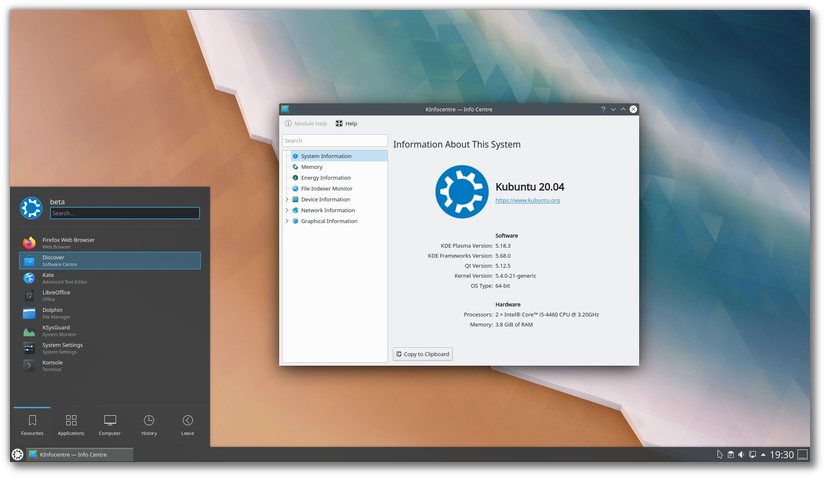Launch Konsole terminal
The image size is (826, 478).
click(x=52, y=365)
